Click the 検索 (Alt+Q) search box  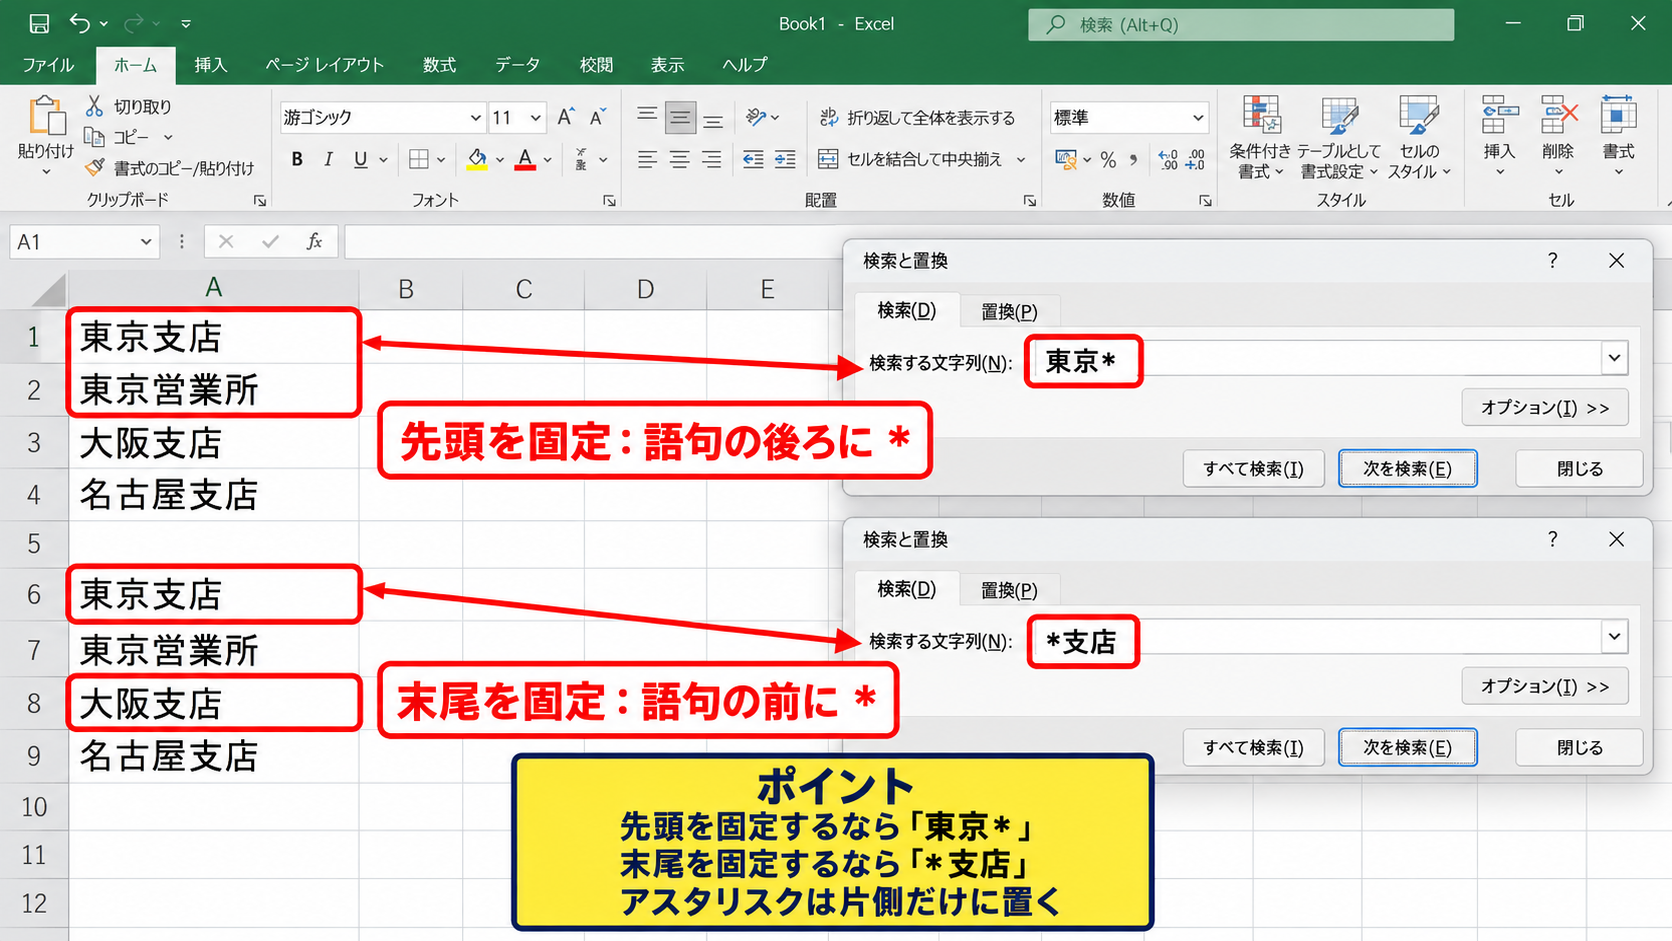pyautogui.click(x=1241, y=24)
